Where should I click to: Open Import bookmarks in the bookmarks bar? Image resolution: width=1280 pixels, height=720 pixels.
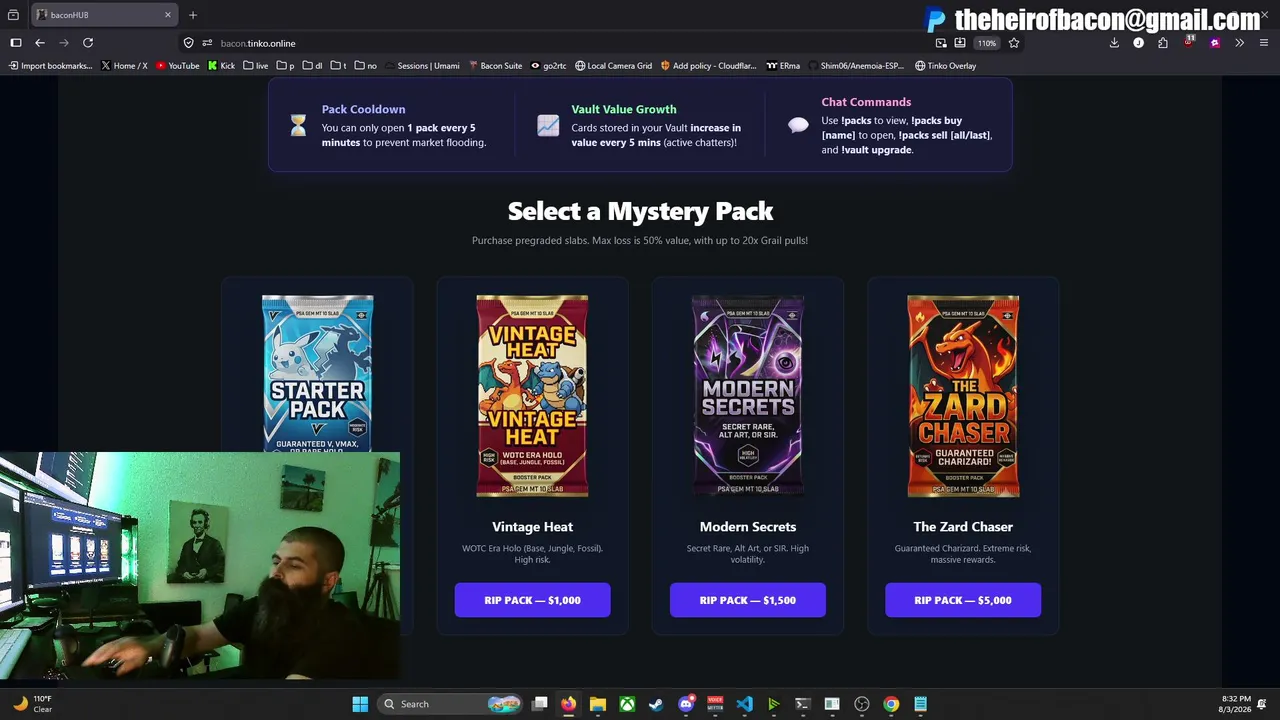point(50,66)
